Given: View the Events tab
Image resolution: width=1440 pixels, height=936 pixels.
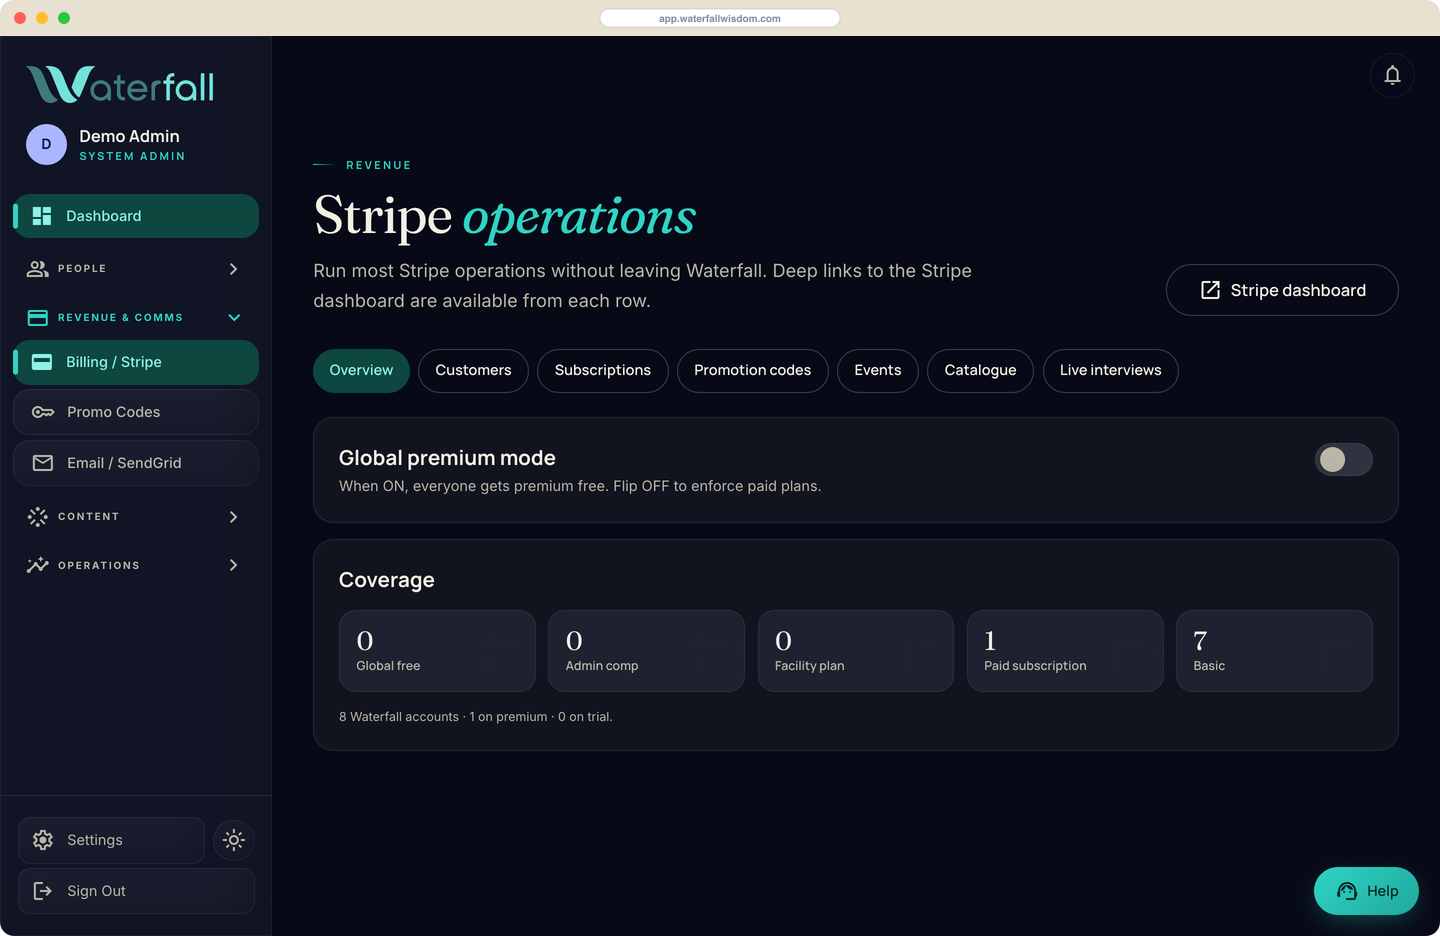Looking at the screenshot, I should coord(878,371).
